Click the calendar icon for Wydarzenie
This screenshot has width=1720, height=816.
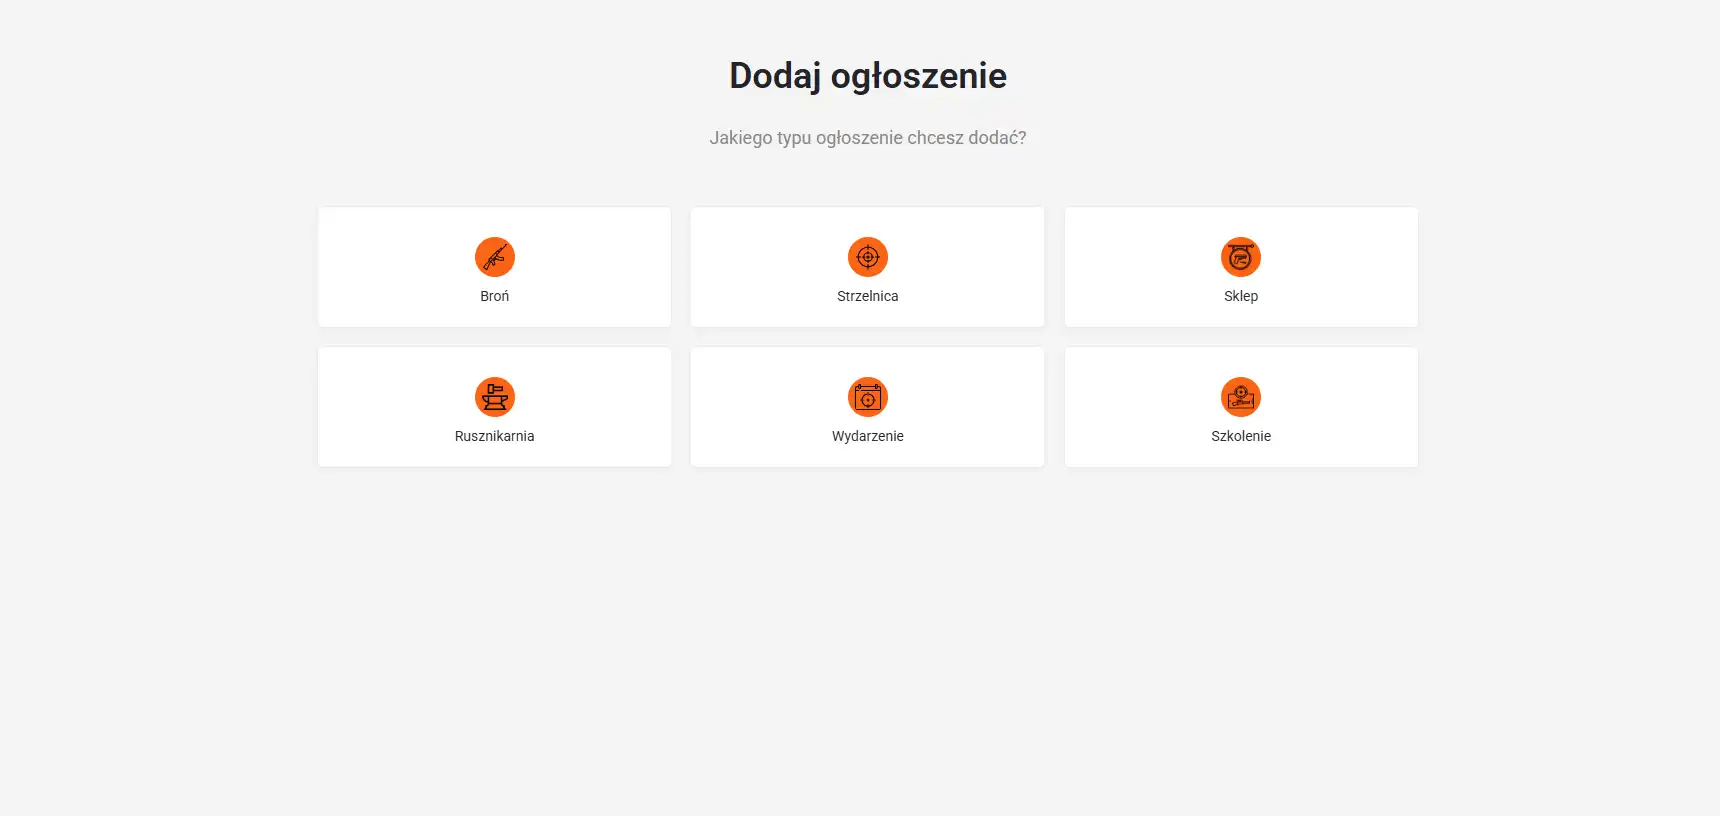pos(867,397)
